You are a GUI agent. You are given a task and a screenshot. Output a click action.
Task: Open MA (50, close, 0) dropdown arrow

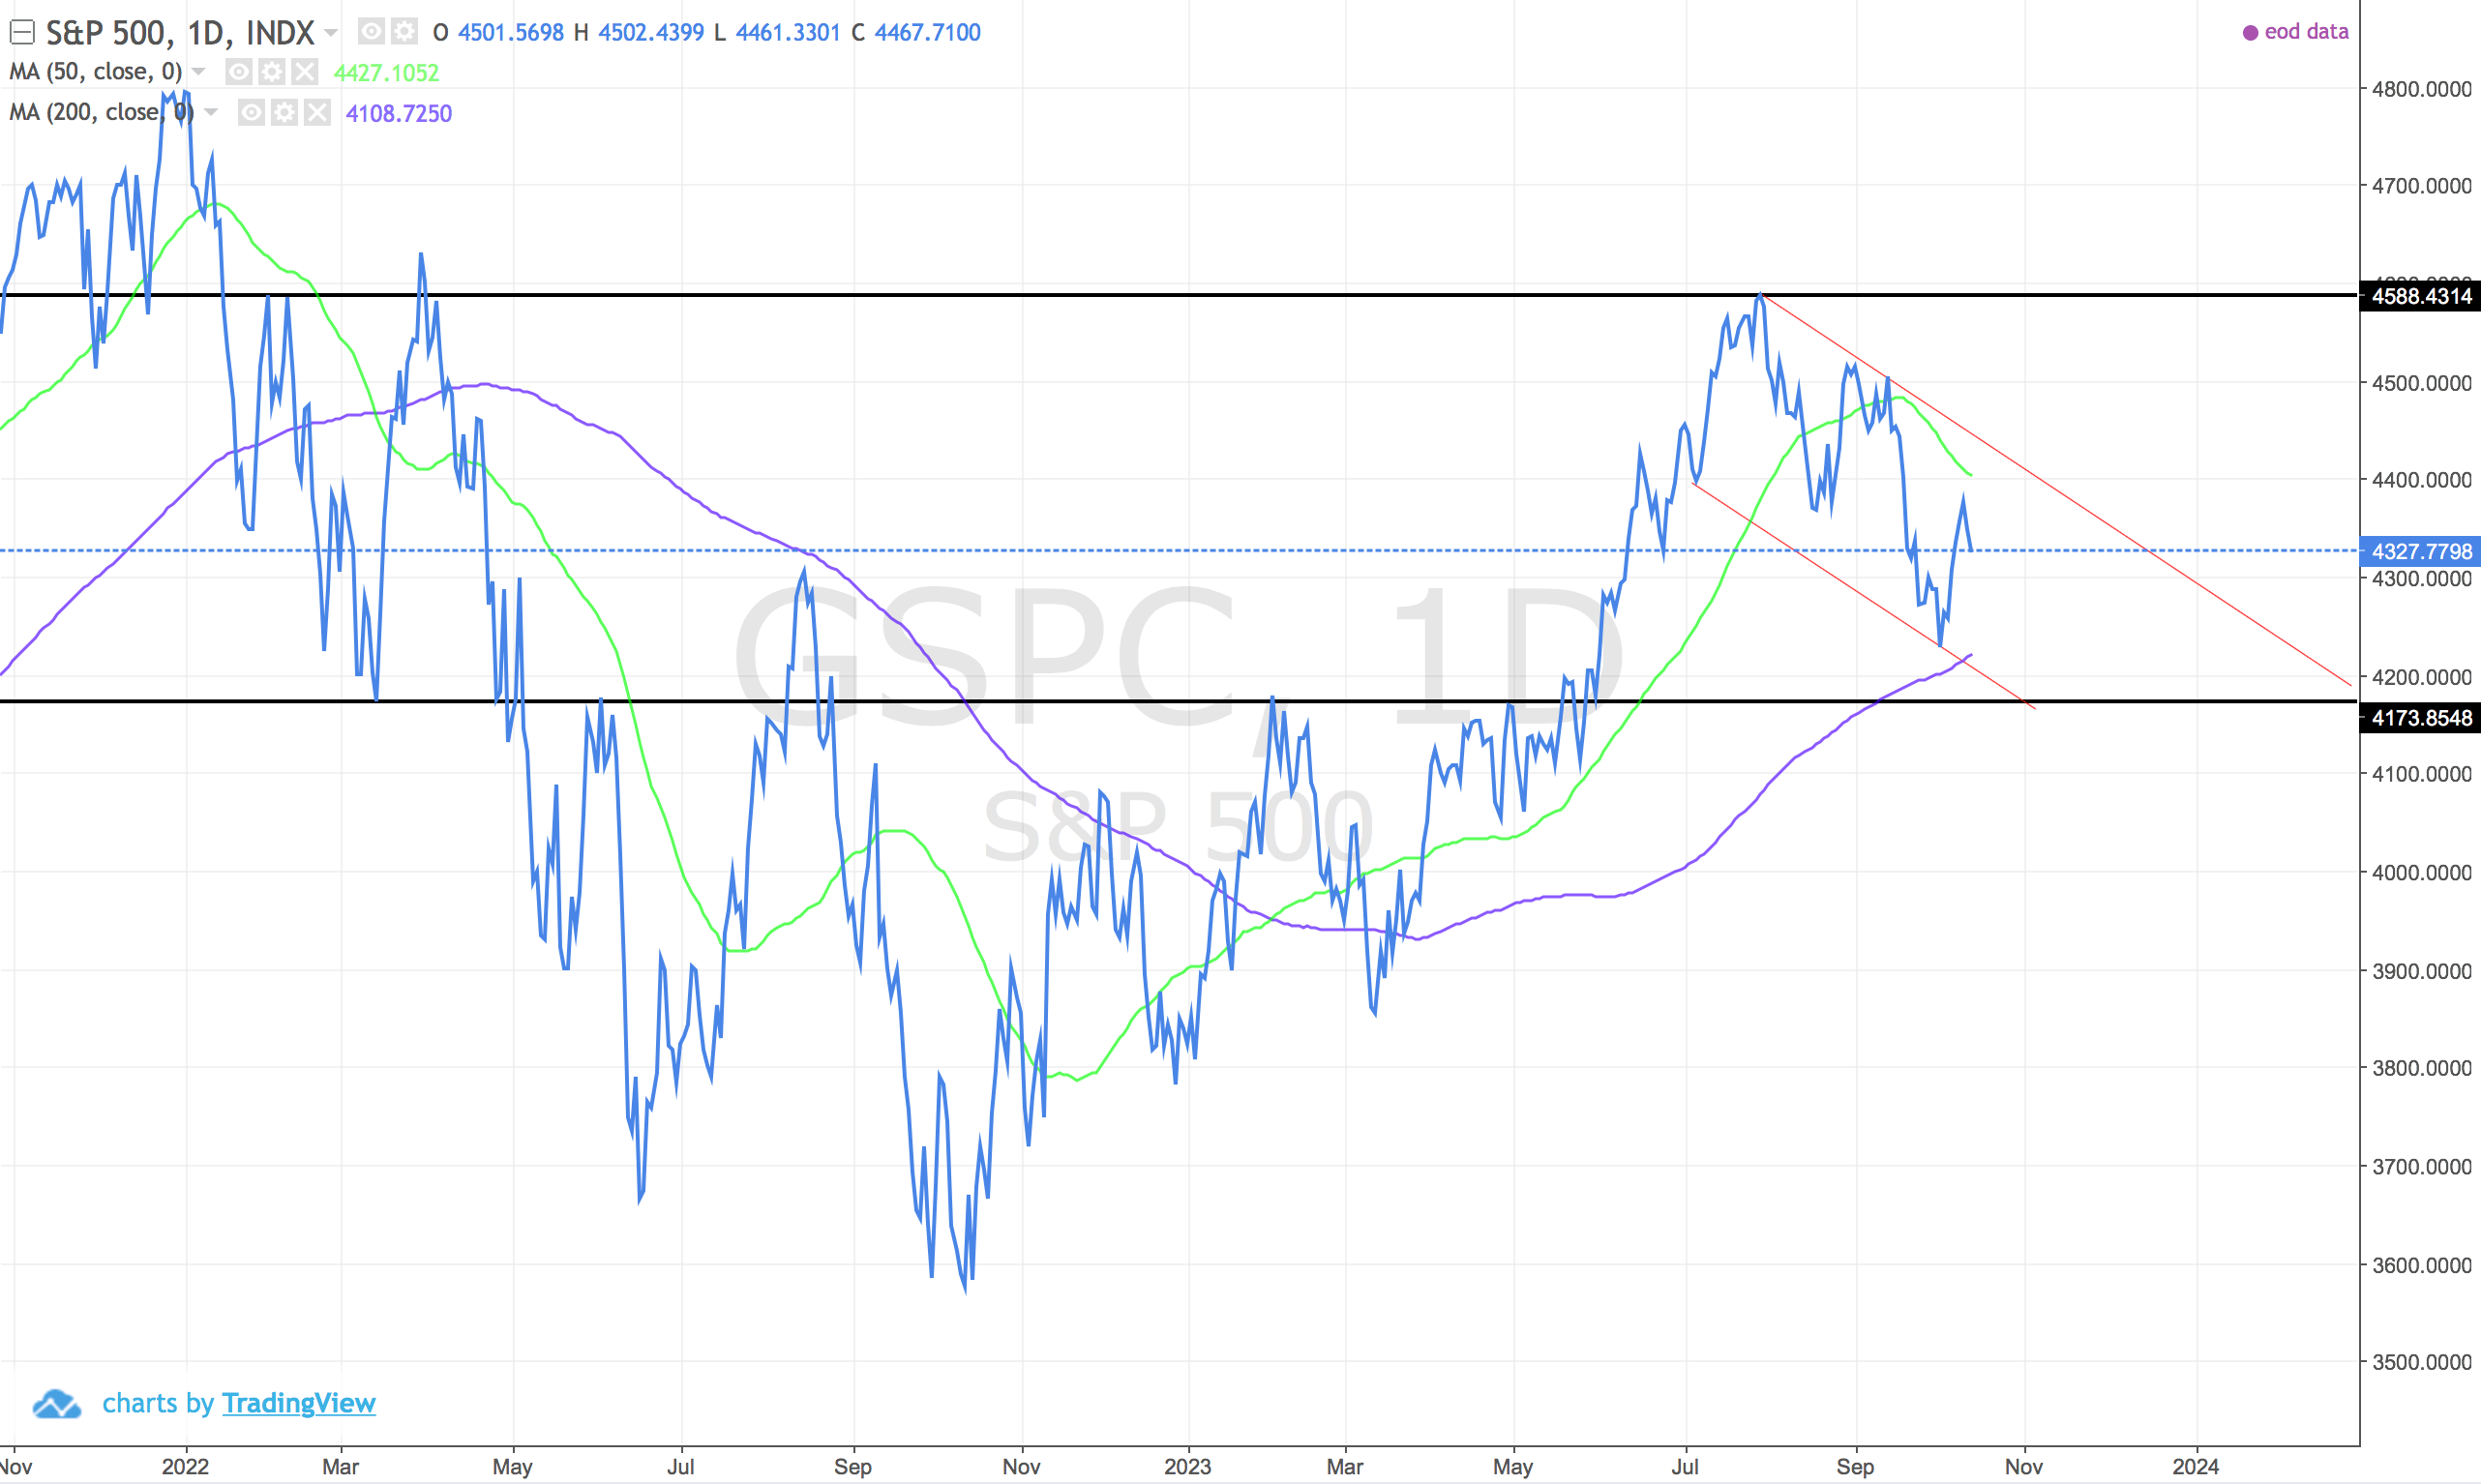(x=198, y=72)
